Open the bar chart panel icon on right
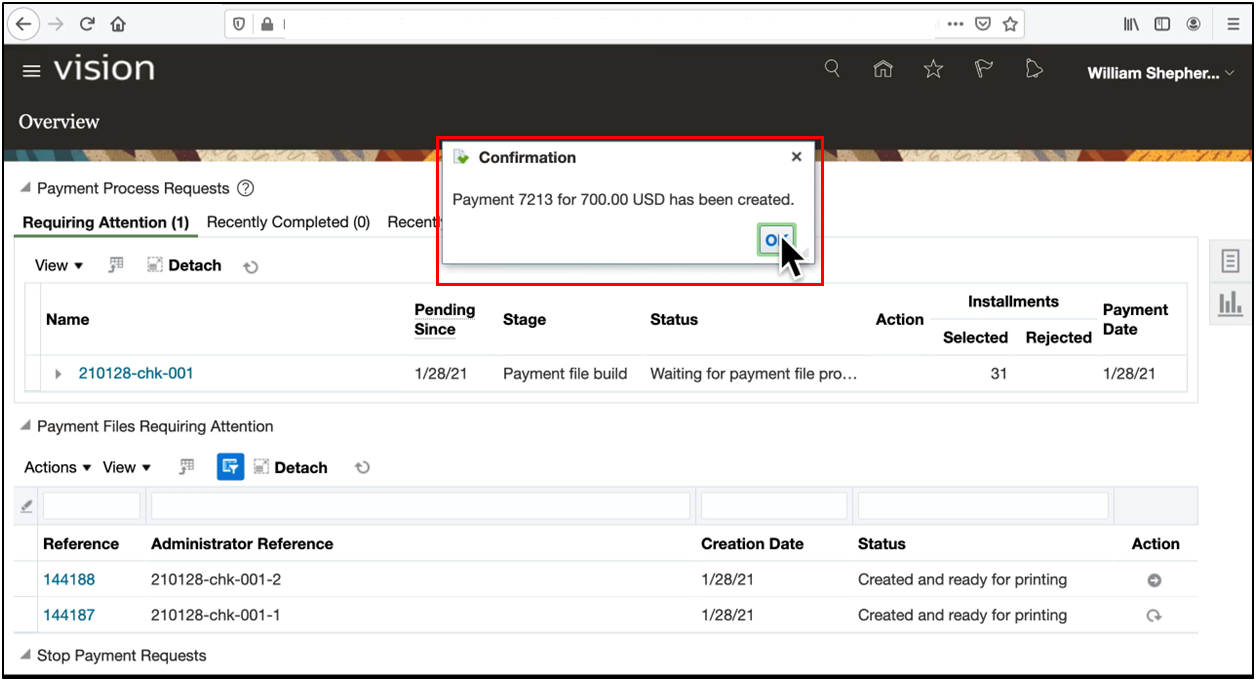 point(1230,303)
